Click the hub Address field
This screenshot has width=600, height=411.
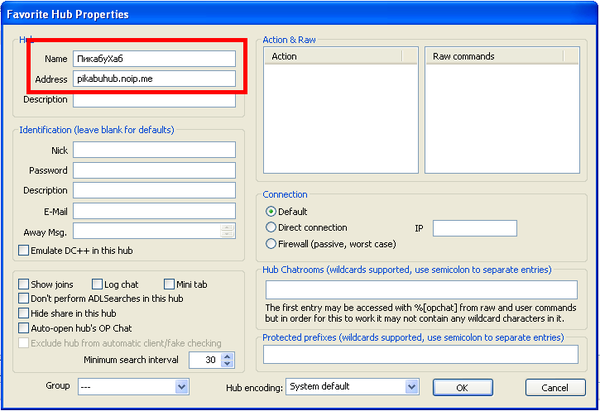point(154,79)
